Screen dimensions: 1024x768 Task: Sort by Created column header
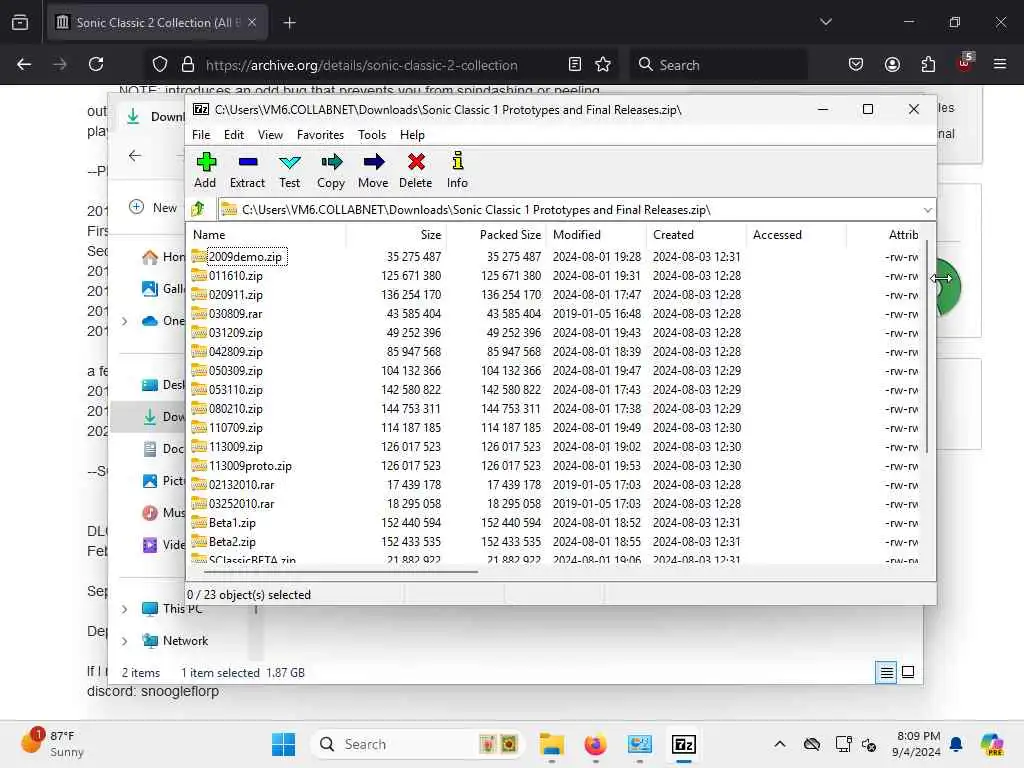click(x=697, y=234)
